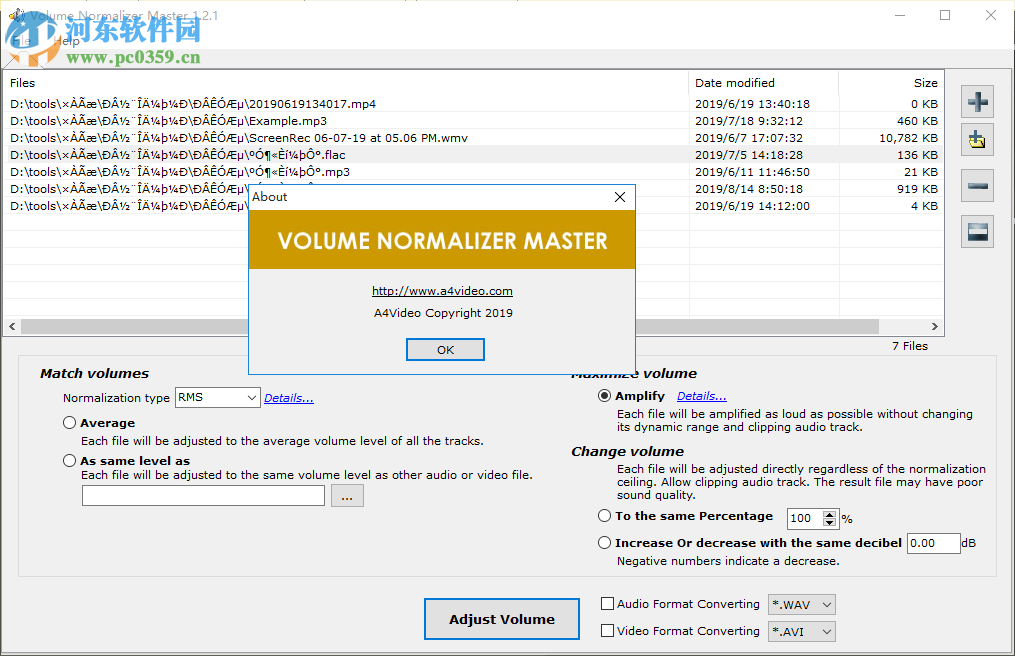Screen dimensions: 1015x656
Task: Click the percentage spinner up arrow
Action: pyautogui.click(x=830, y=514)
